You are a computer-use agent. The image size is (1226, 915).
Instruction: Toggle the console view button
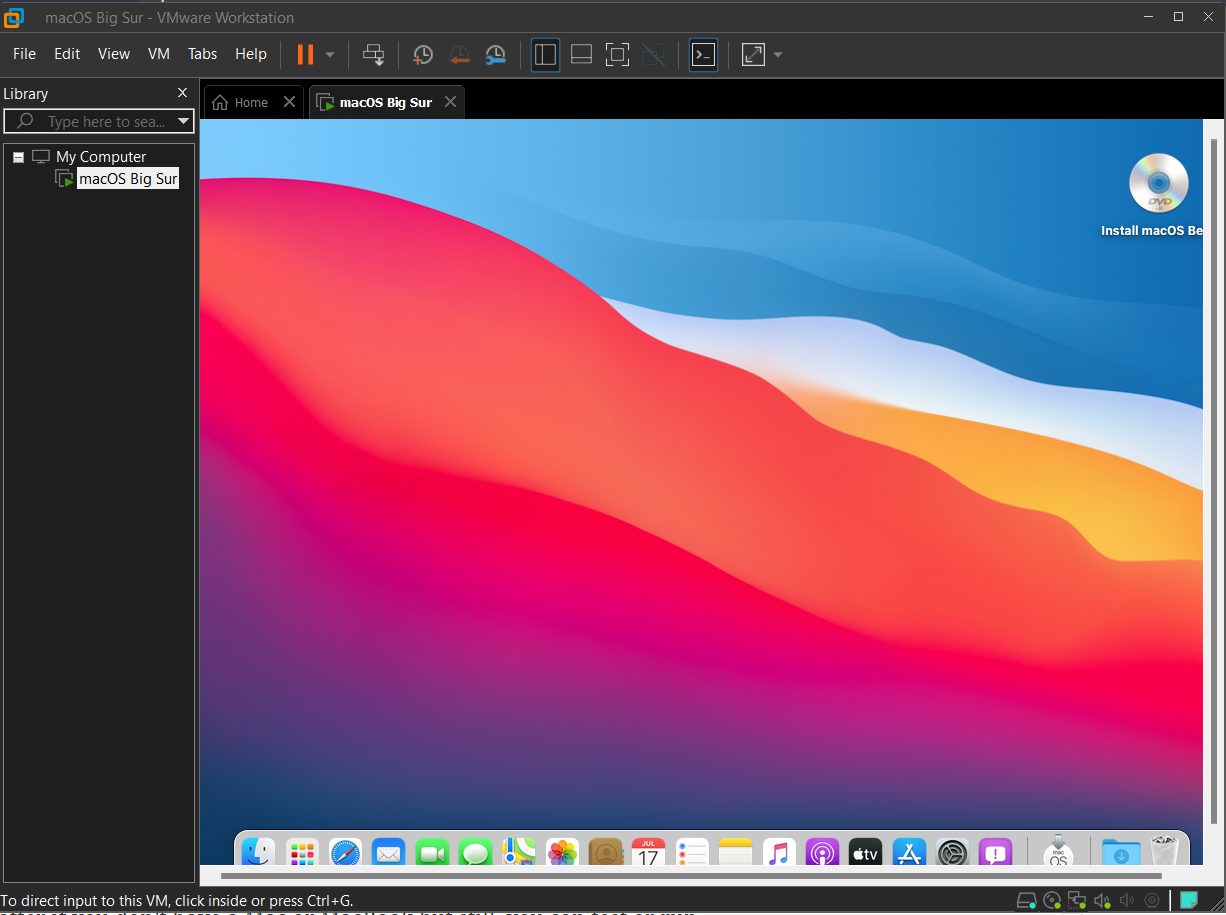click(704, 55)
